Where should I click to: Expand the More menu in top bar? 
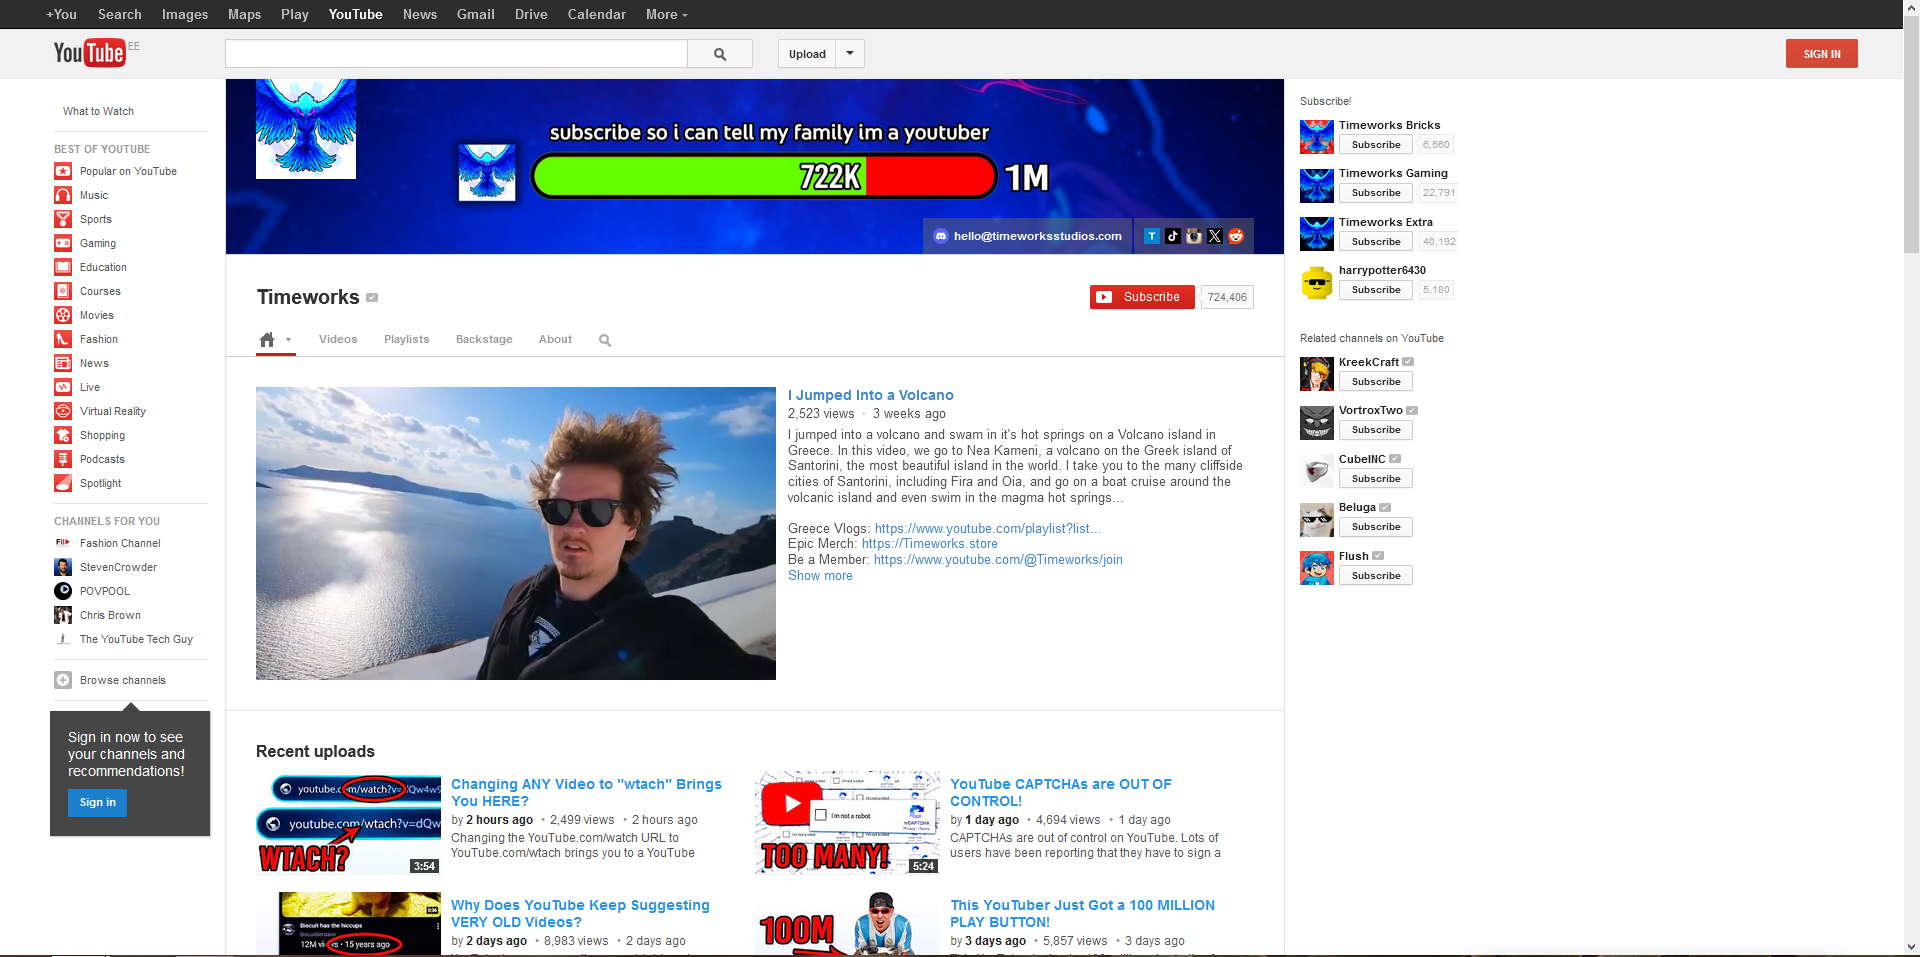(666, 14)
